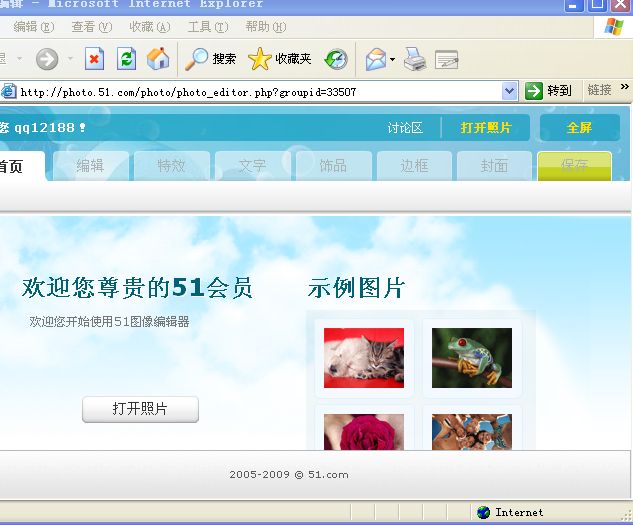The width and height of the screenshot is (633, 525).
Task: Choose the tree frog sample thumbnail
Action: [472, 358]
